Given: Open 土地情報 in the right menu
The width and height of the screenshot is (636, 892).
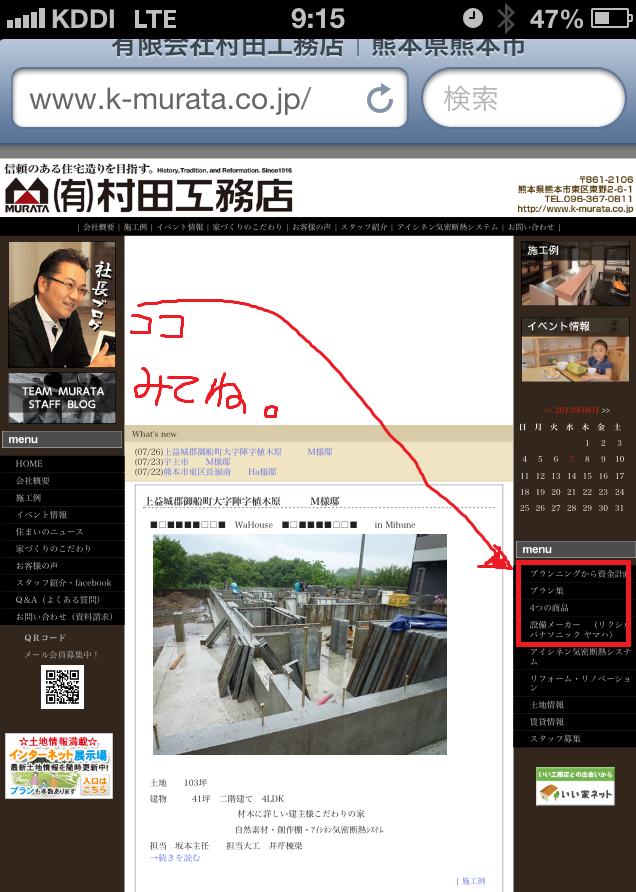Looking at the screenshot, I should pos(547,705).
